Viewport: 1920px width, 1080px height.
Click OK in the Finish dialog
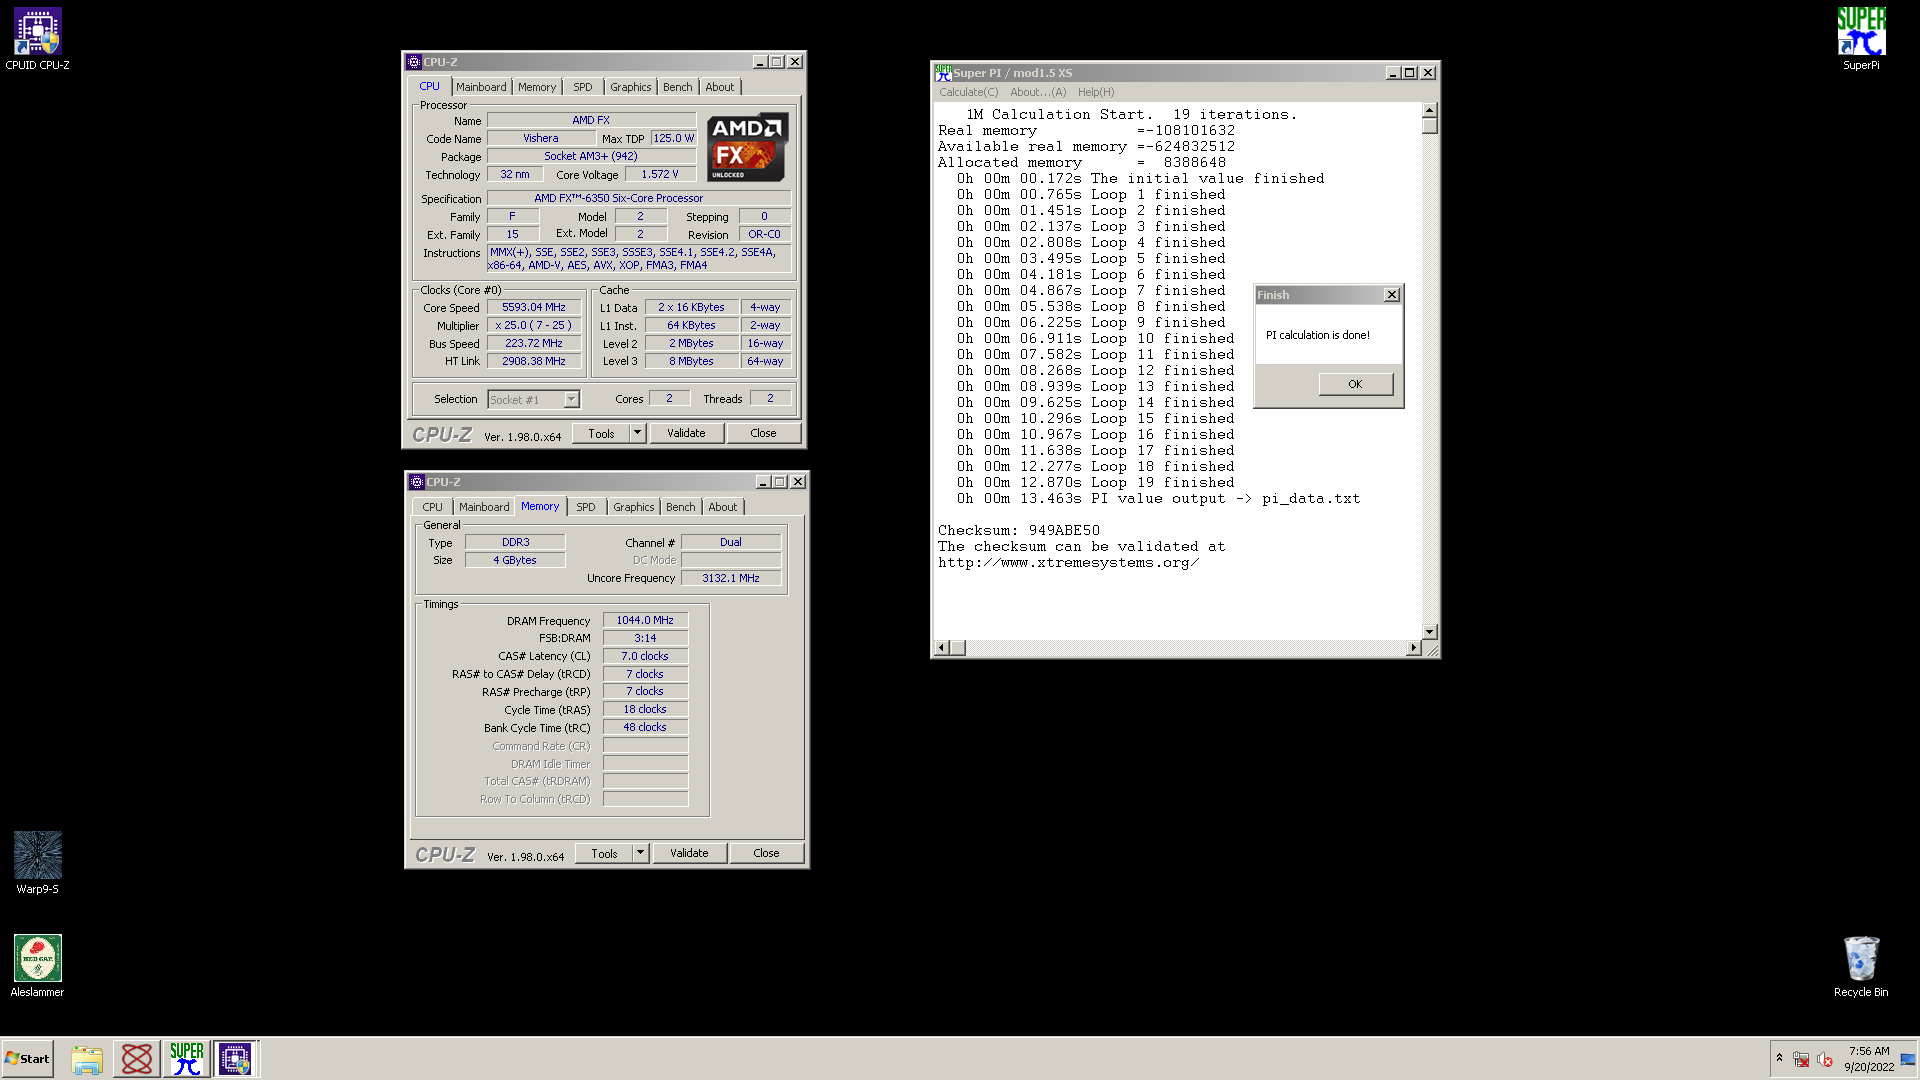1355,384
